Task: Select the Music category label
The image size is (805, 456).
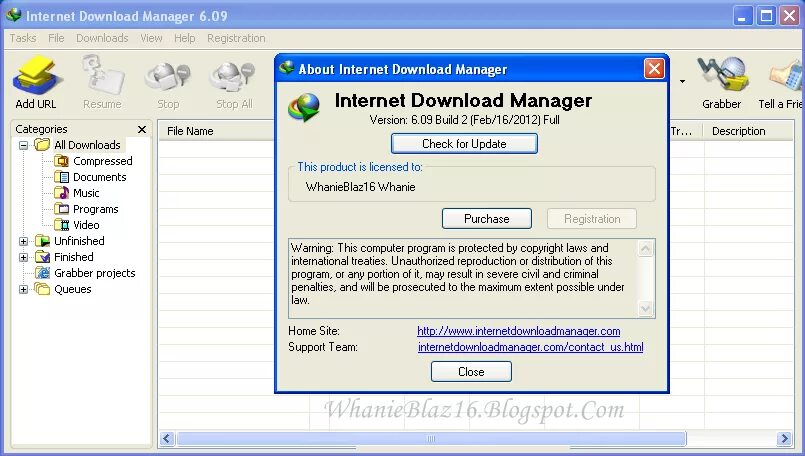Action: tap(86, 193)
